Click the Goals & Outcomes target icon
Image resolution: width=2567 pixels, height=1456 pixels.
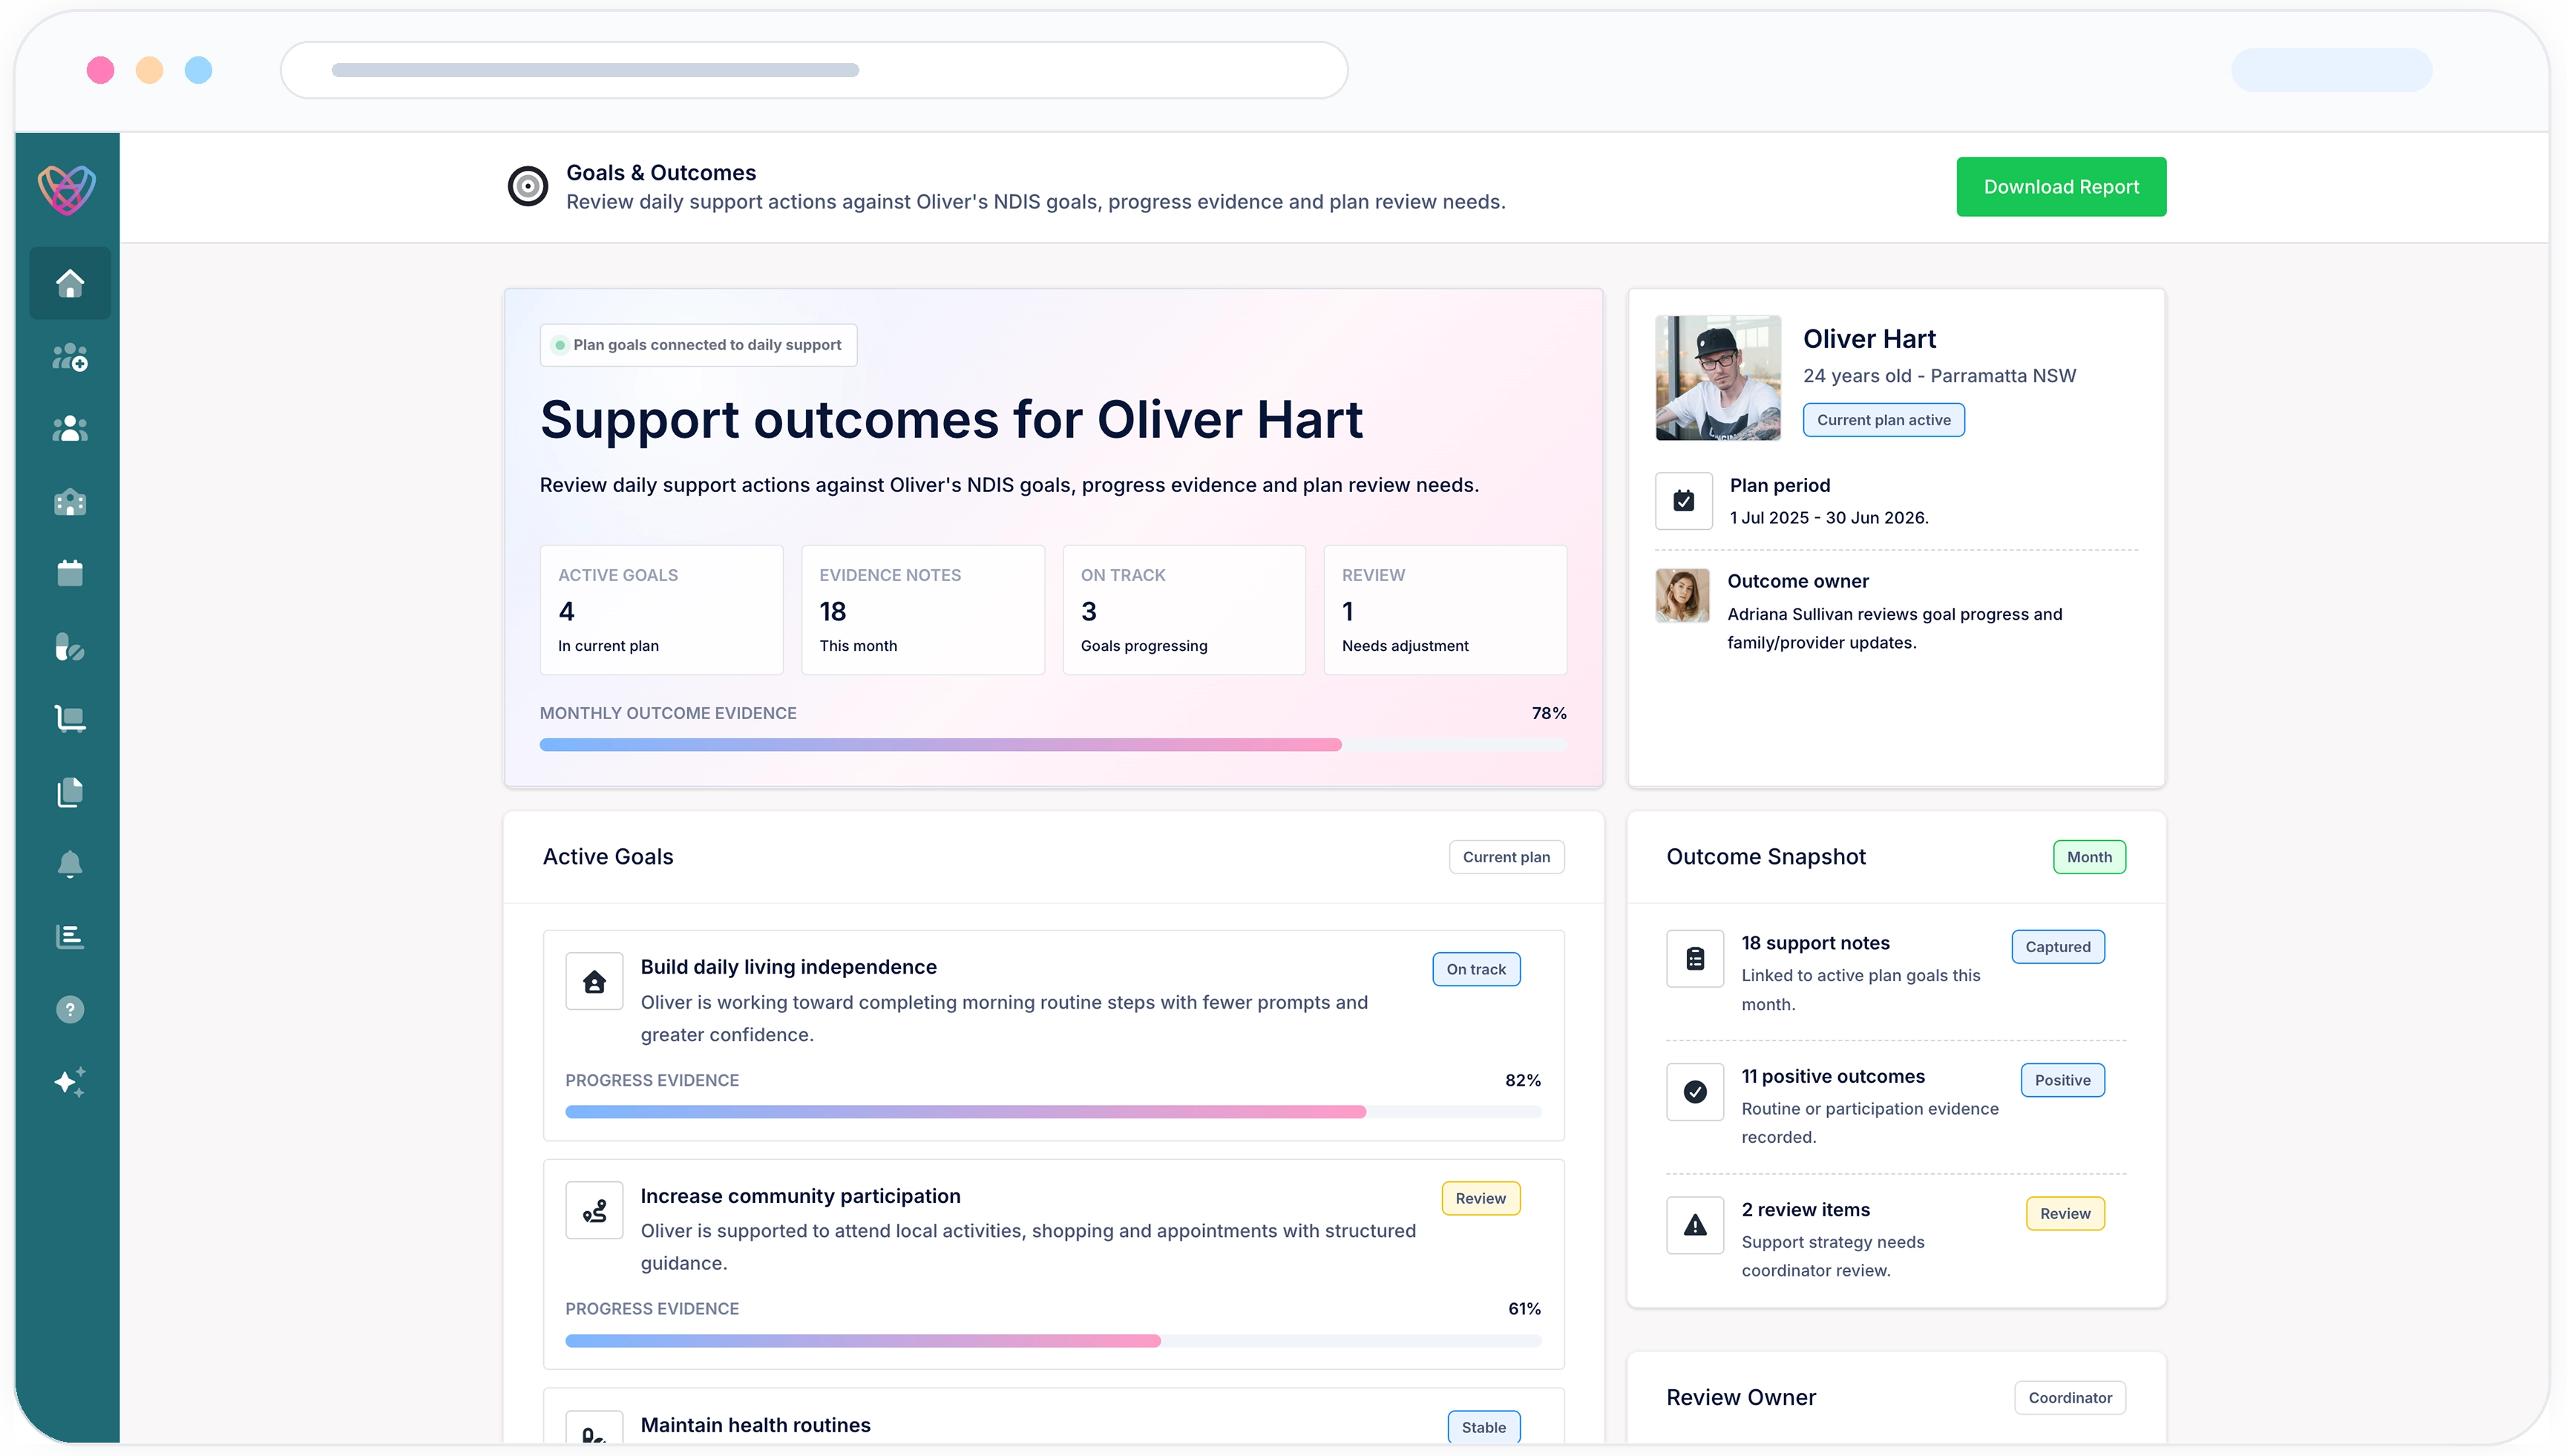[x=528, y=186]
